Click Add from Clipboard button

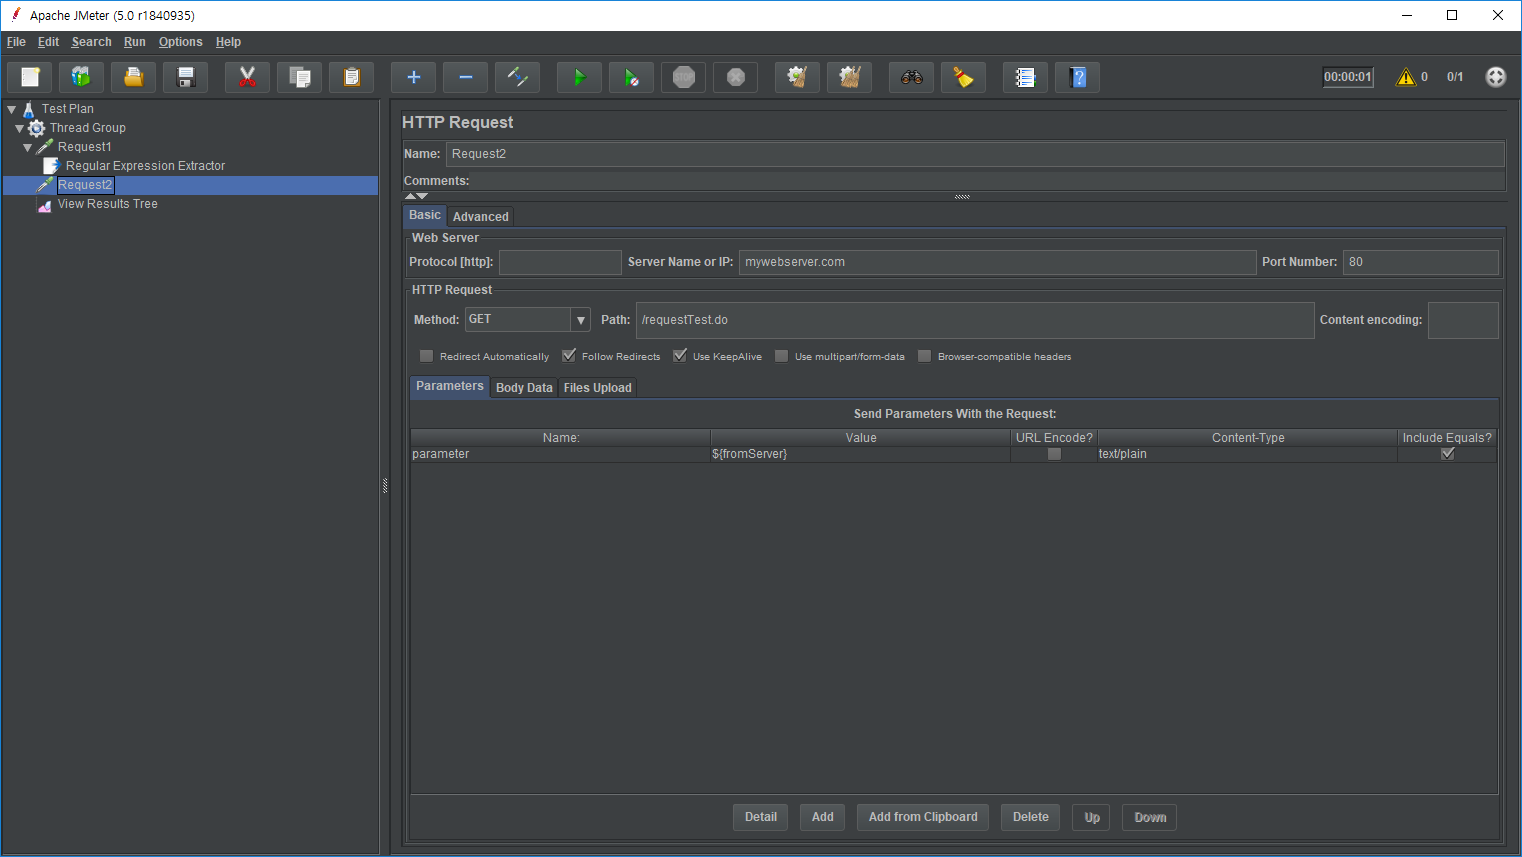coord(923,817)
